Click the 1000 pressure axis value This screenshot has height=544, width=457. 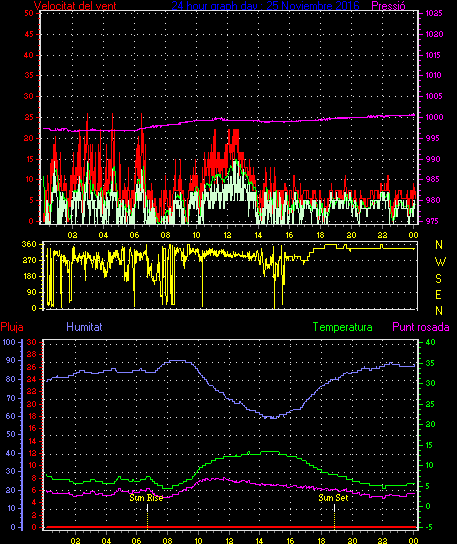point(434,117)
